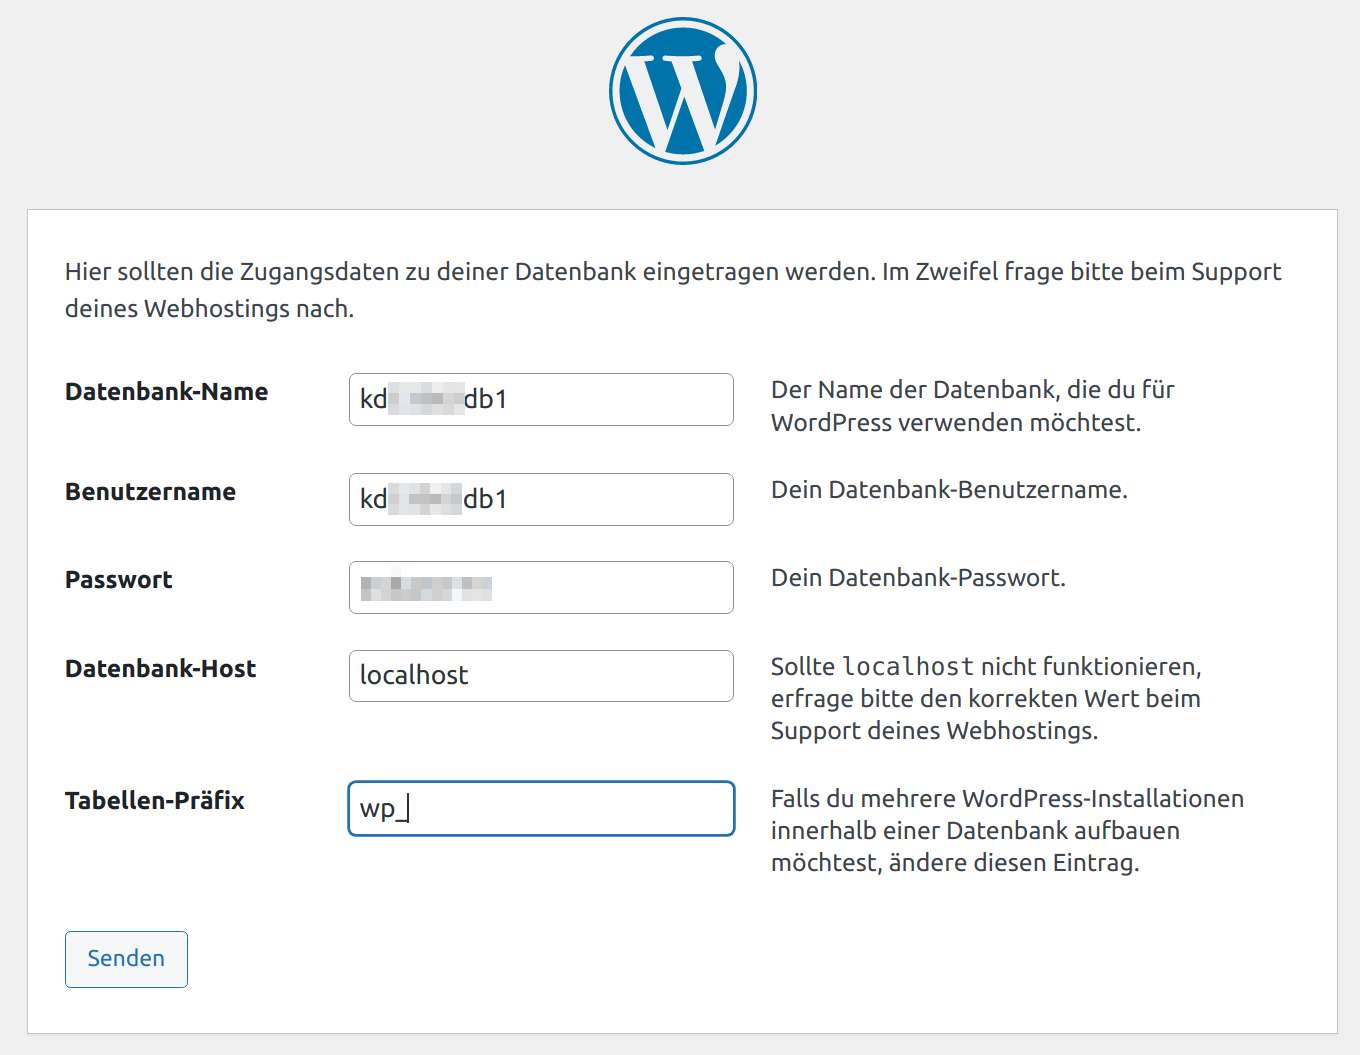Image resolution: width=1360 pixels, height=1055 pixels.
Task: Click the description 'Der Name der Datenbank, die du für'
Action: coord(972,390)
